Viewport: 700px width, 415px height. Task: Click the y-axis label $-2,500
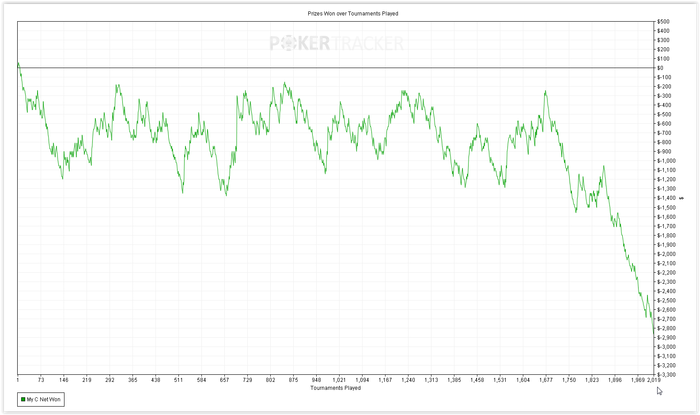666,300
